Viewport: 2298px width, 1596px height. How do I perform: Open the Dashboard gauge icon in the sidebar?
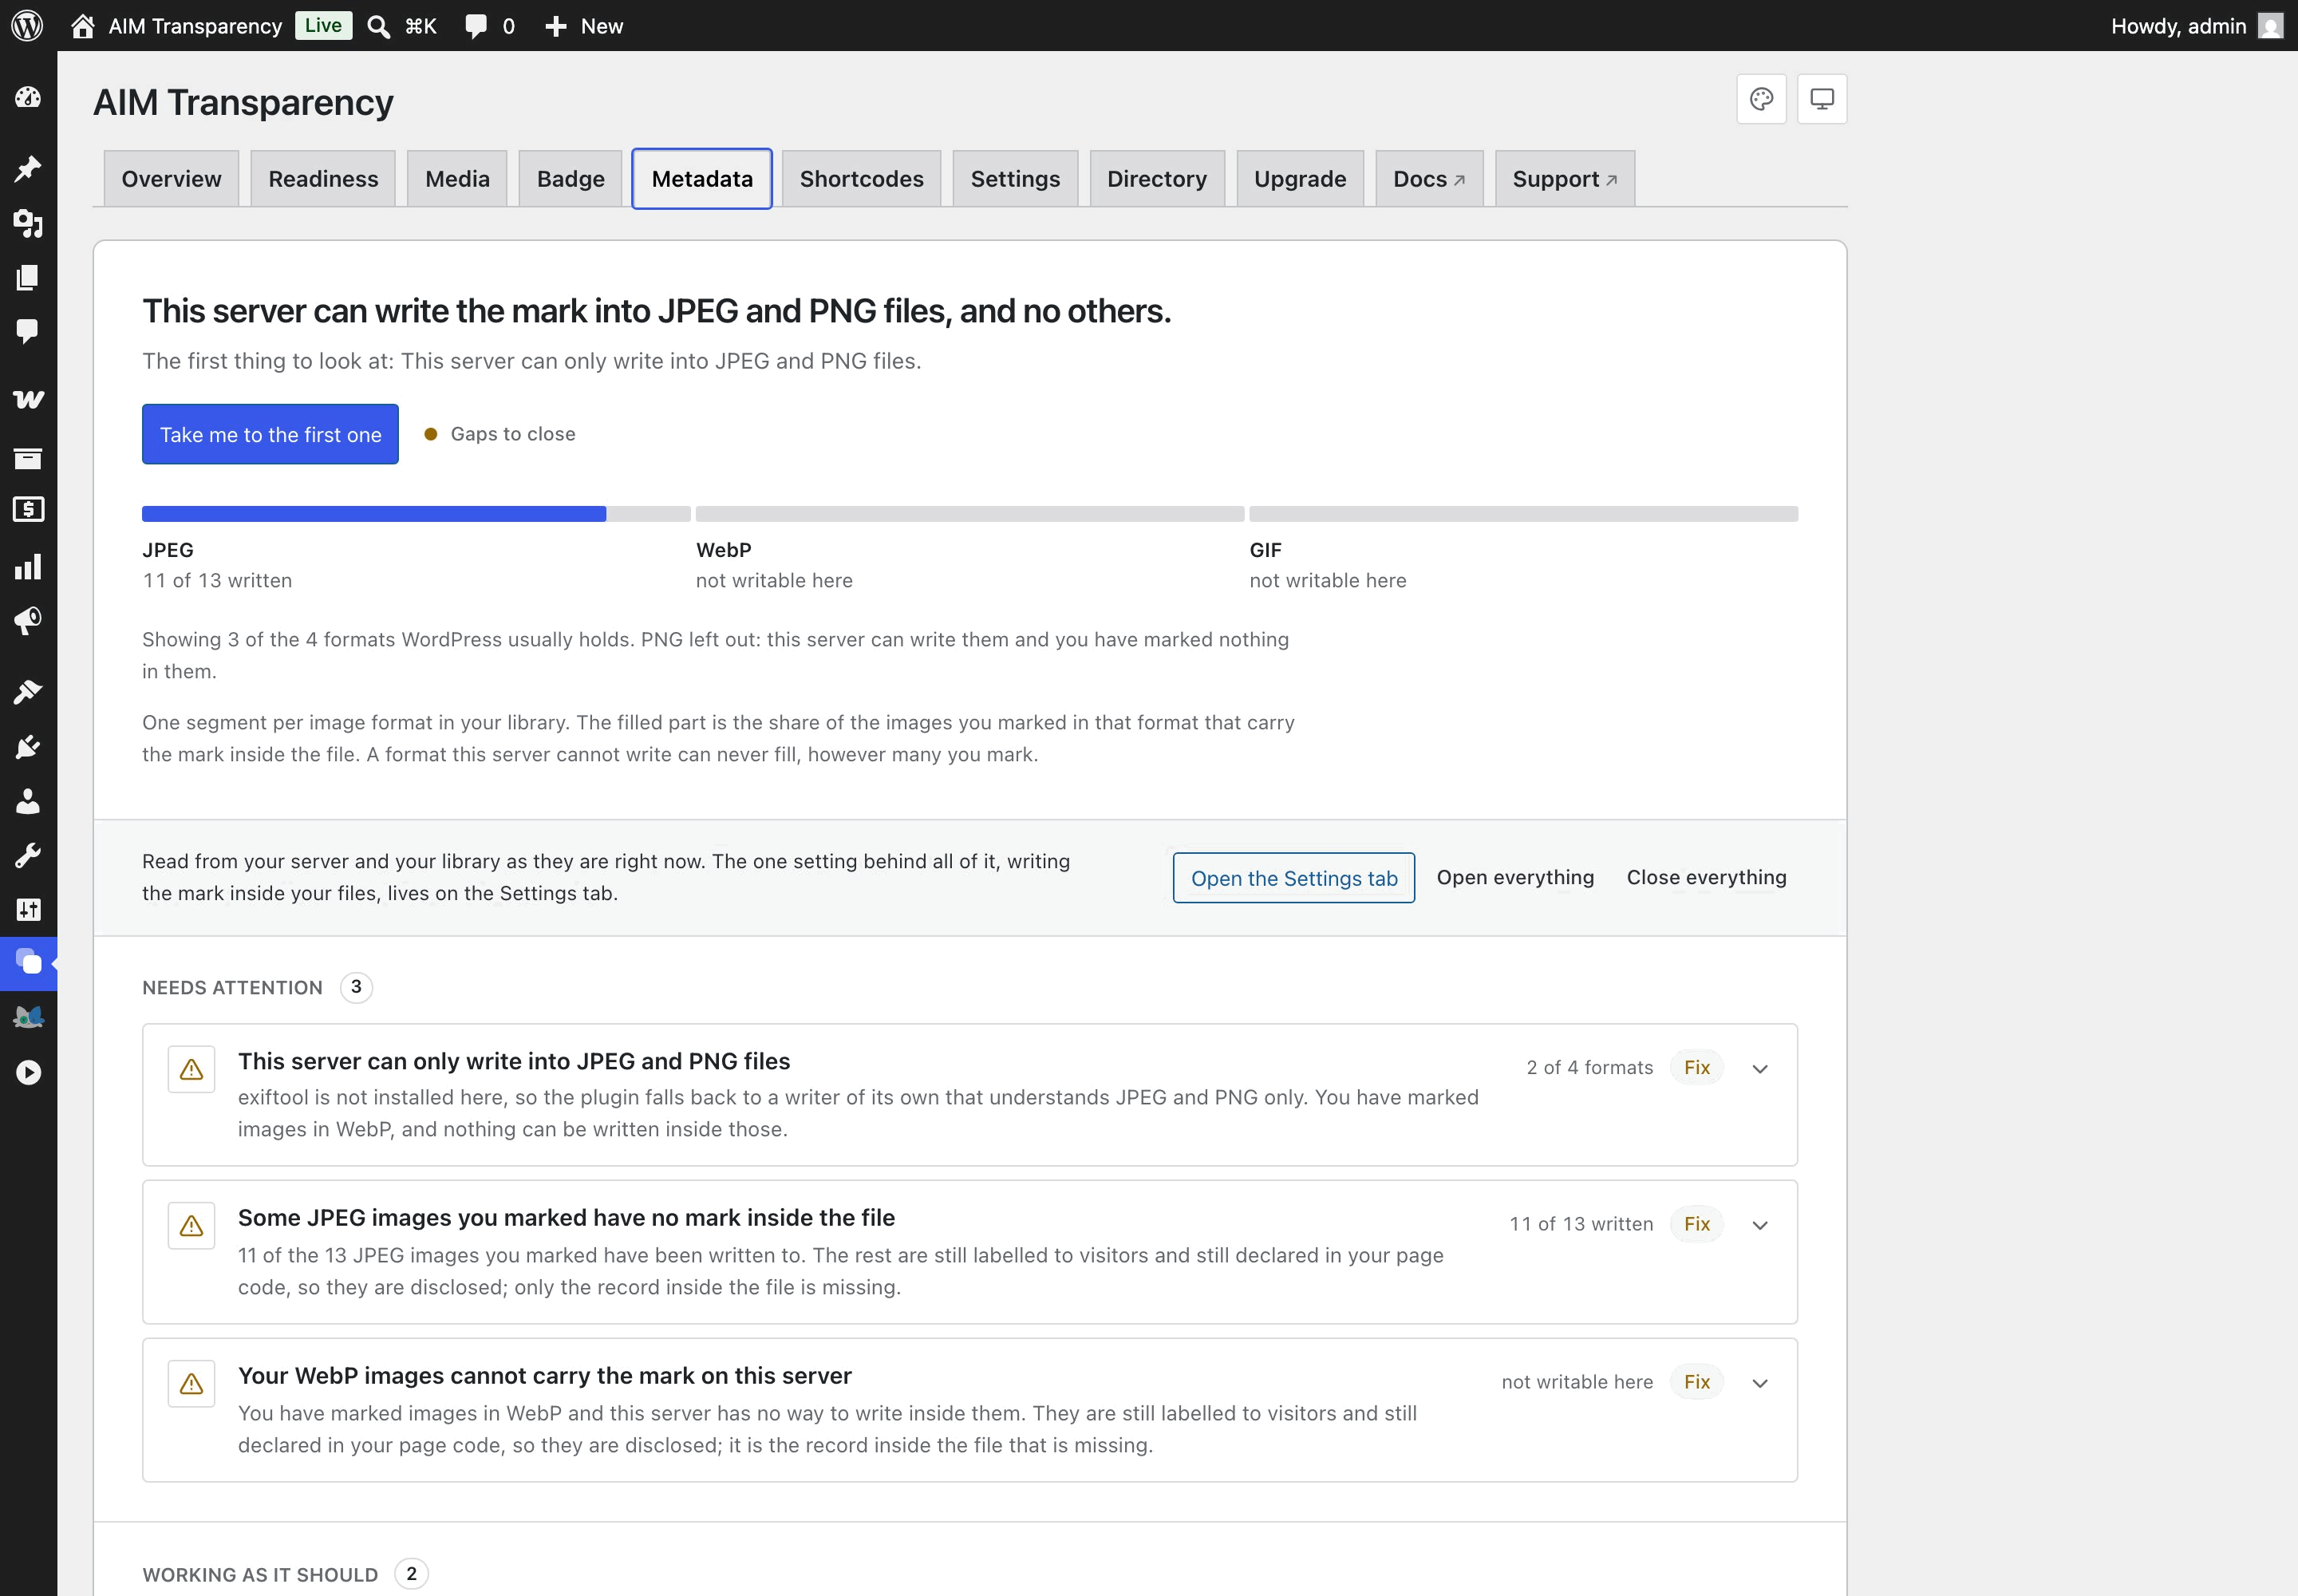click(28, 97)
